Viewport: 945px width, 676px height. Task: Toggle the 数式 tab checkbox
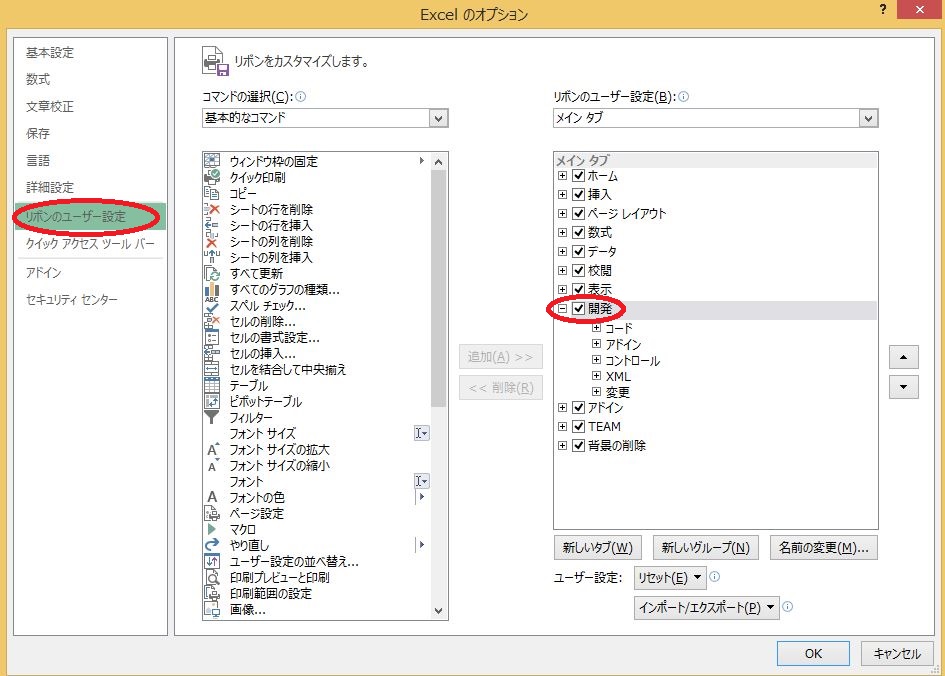pos(579,232)
